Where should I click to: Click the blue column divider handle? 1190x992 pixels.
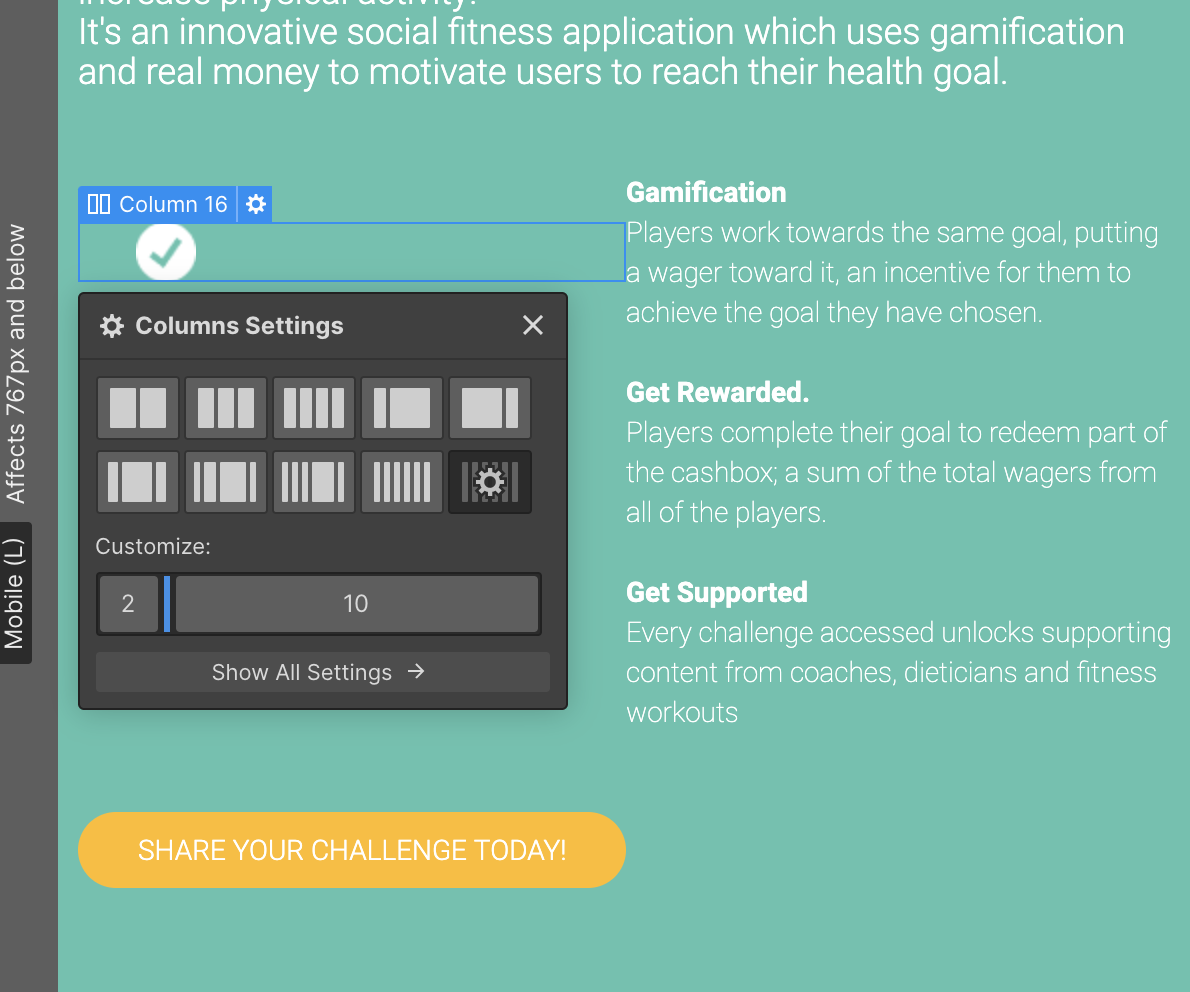point(167,603)
